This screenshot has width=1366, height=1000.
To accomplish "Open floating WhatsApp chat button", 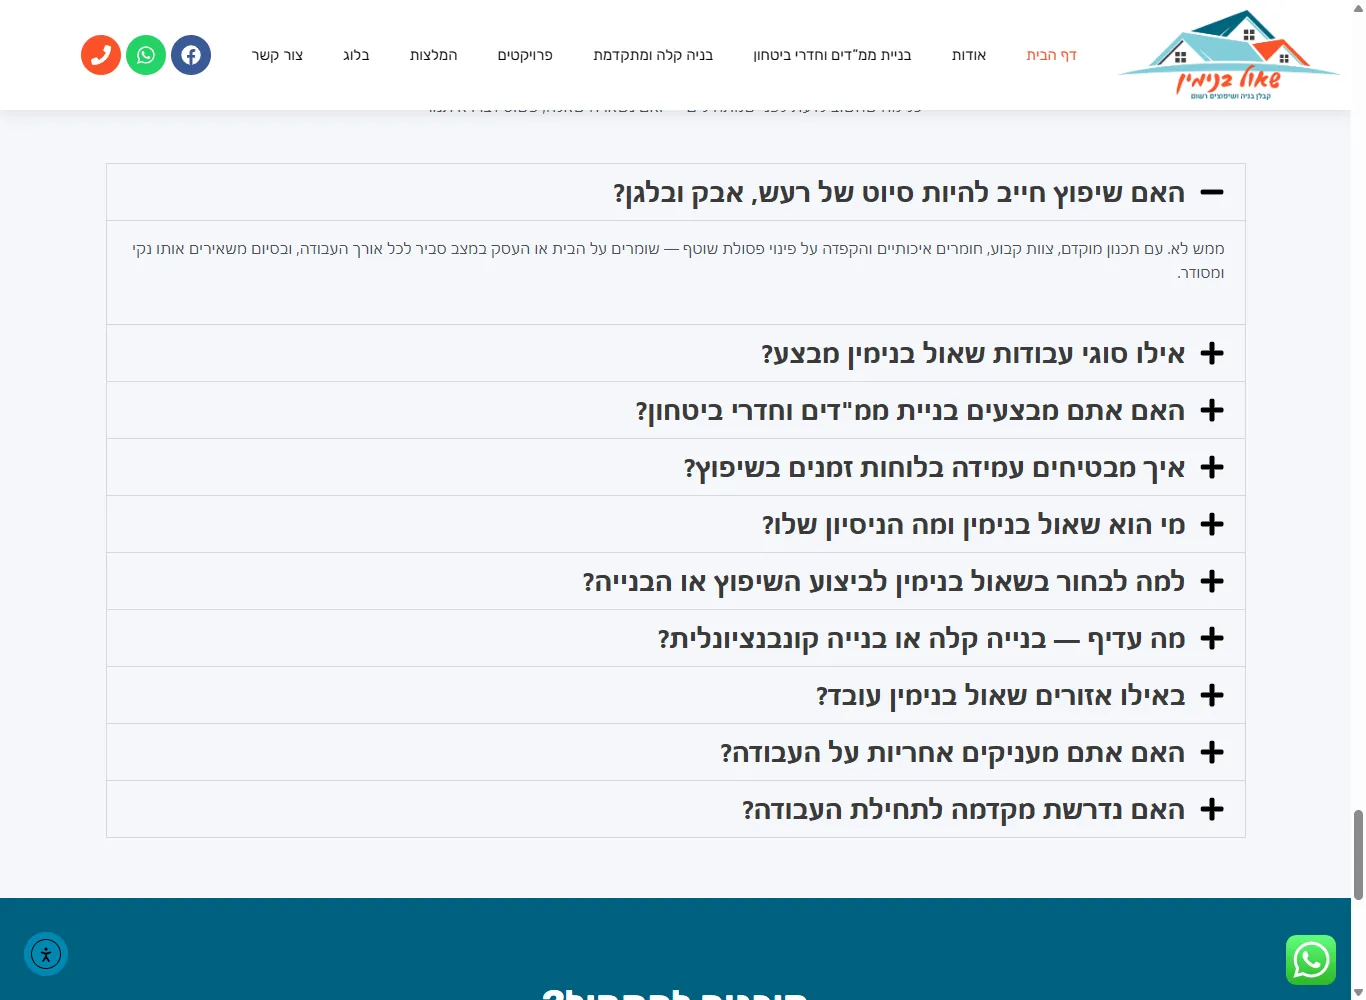I will (1311, 960).
